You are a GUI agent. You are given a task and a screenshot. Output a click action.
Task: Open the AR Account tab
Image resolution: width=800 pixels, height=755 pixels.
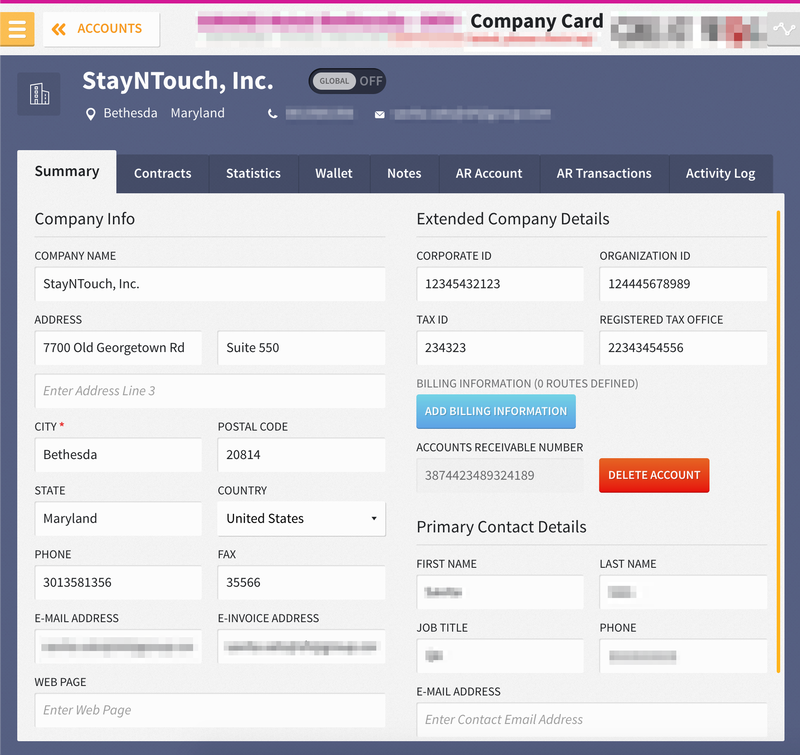(x=489, y=174)
